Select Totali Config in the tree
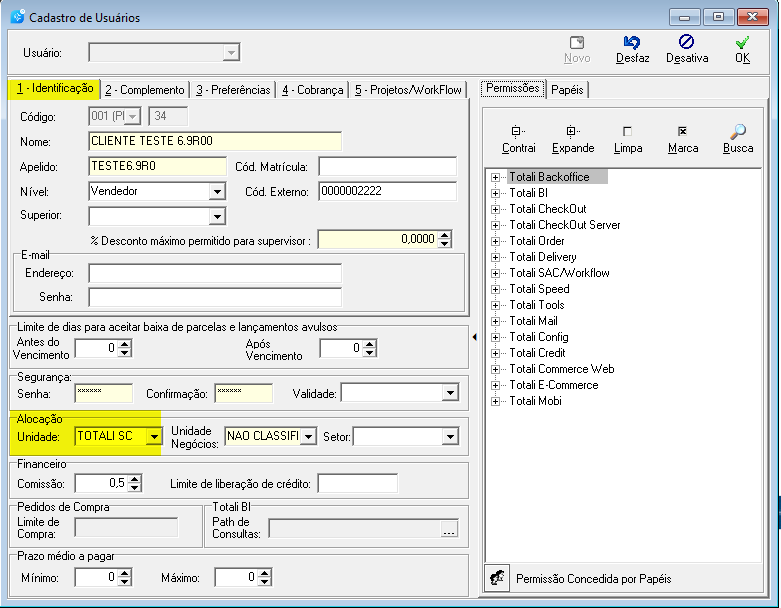Screen dimensions: 781x608 538,337
